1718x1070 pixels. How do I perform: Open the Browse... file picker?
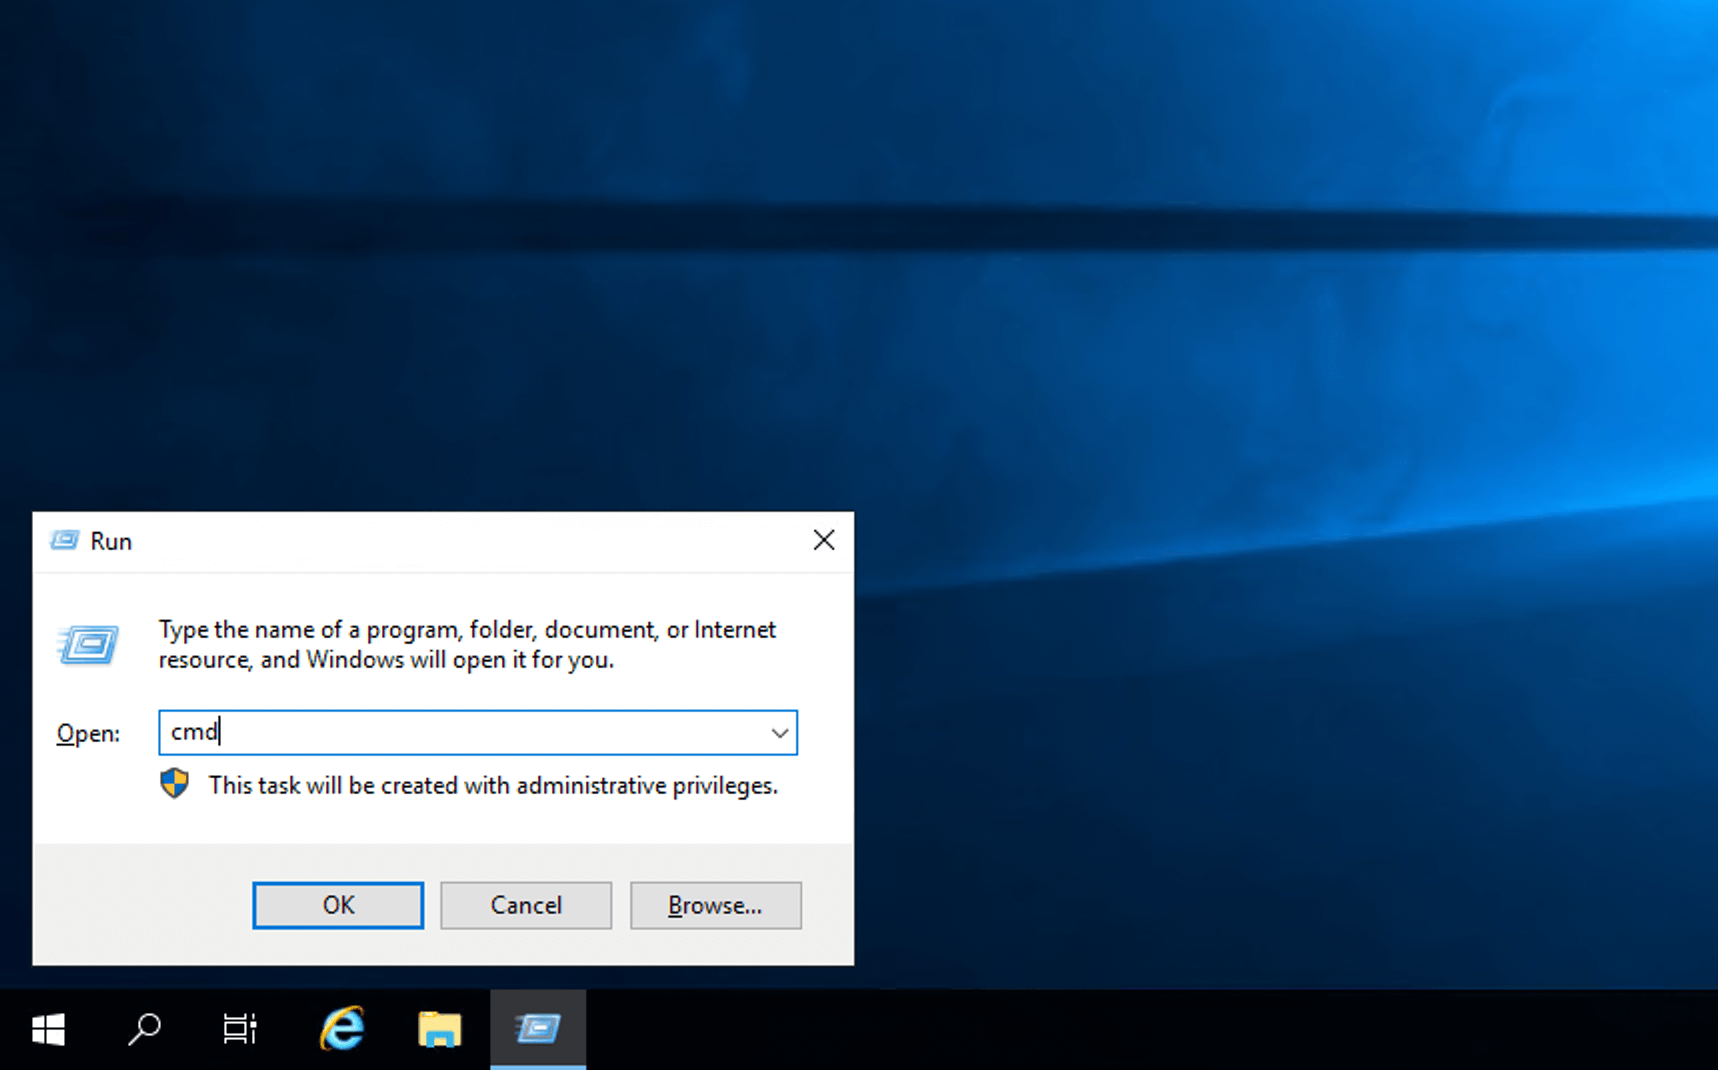tap(715, 905)
